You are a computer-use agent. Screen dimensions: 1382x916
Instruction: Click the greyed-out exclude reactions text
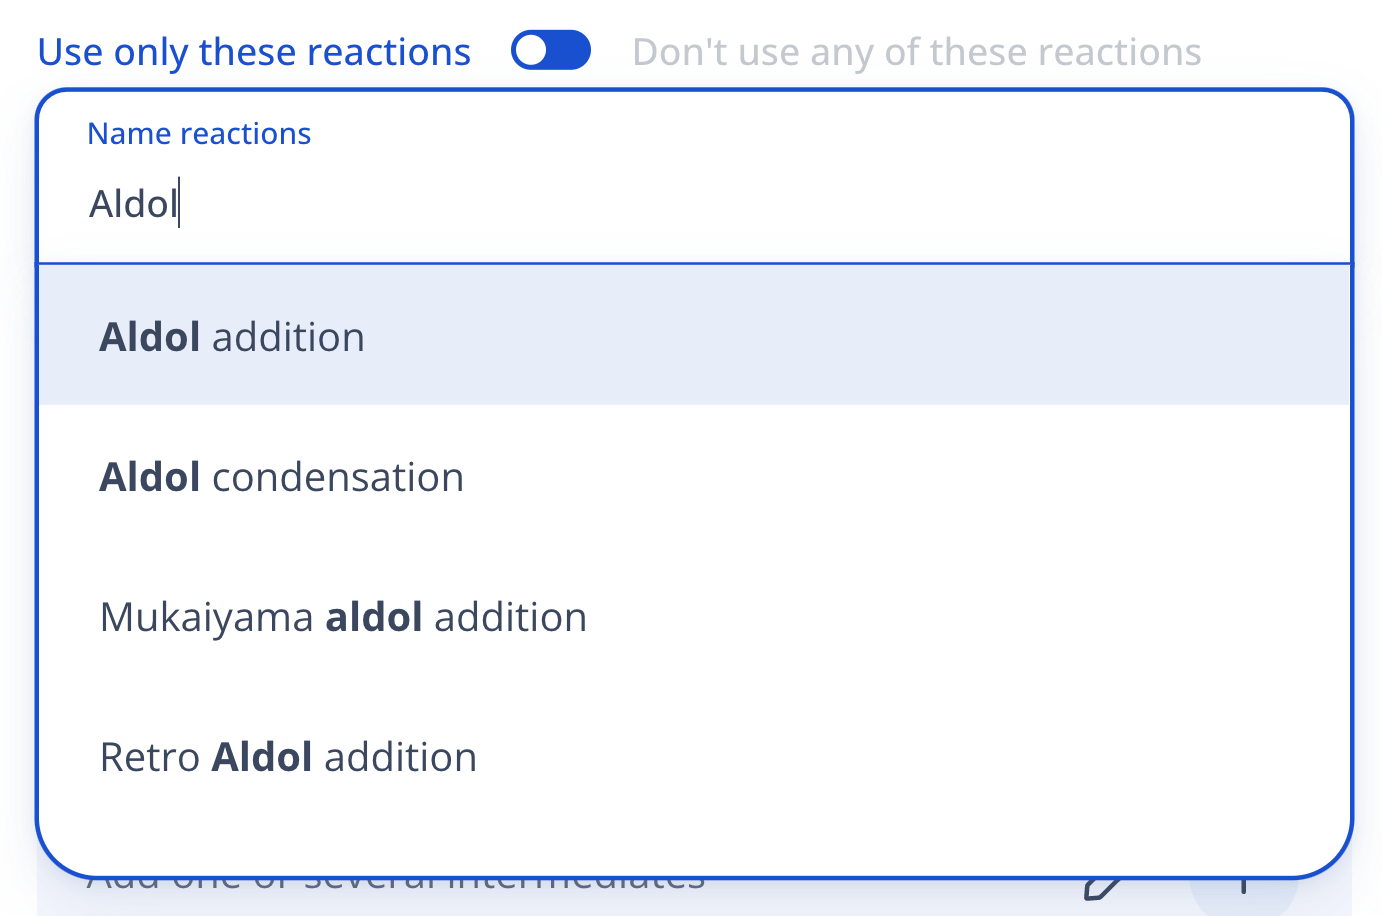[x=916, y=52]
